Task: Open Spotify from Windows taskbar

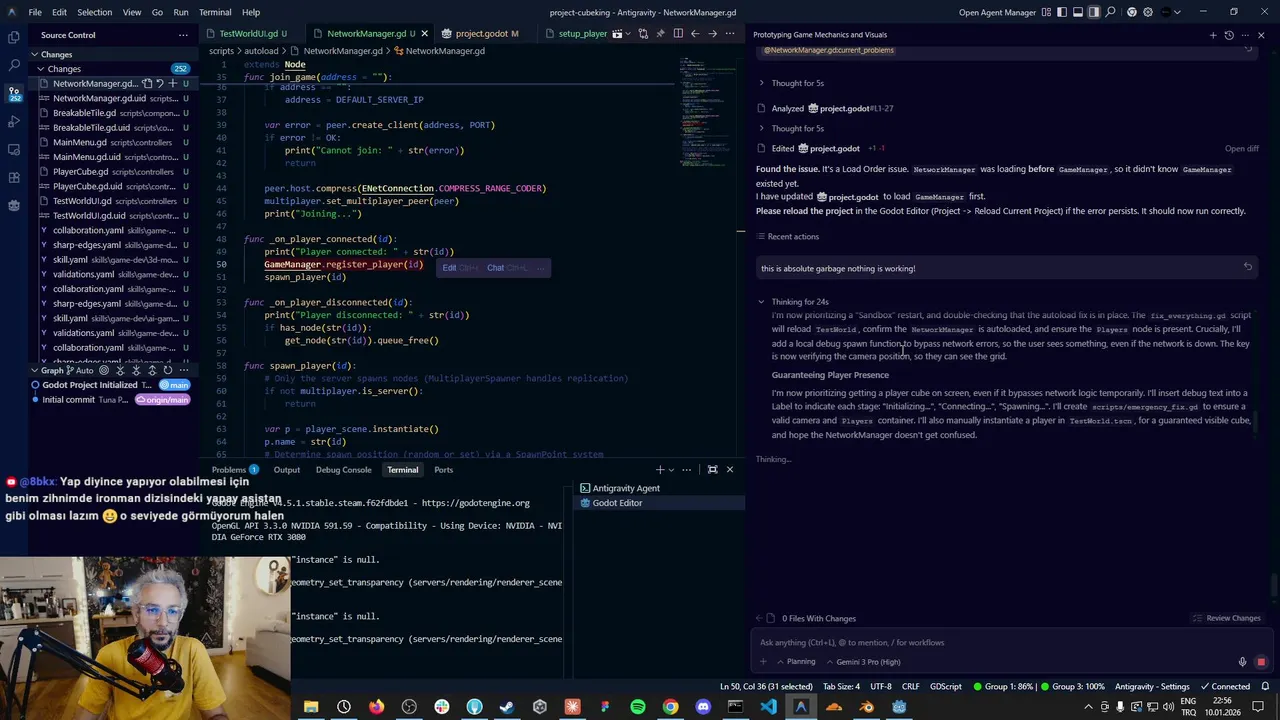Action: pyautogui.click(x=638, y=707)
